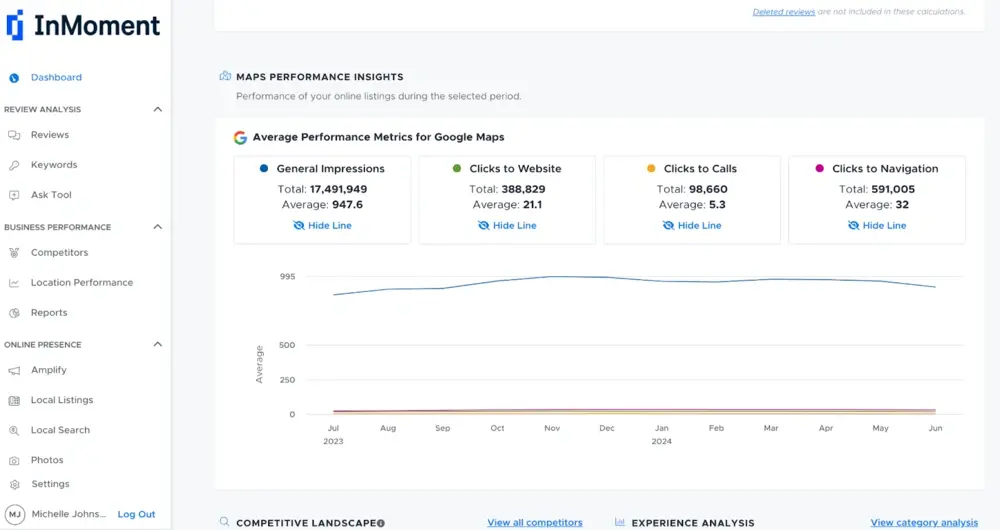
Task: Click the Reviews chat bubble icon
Action: (x=14, y=135)
